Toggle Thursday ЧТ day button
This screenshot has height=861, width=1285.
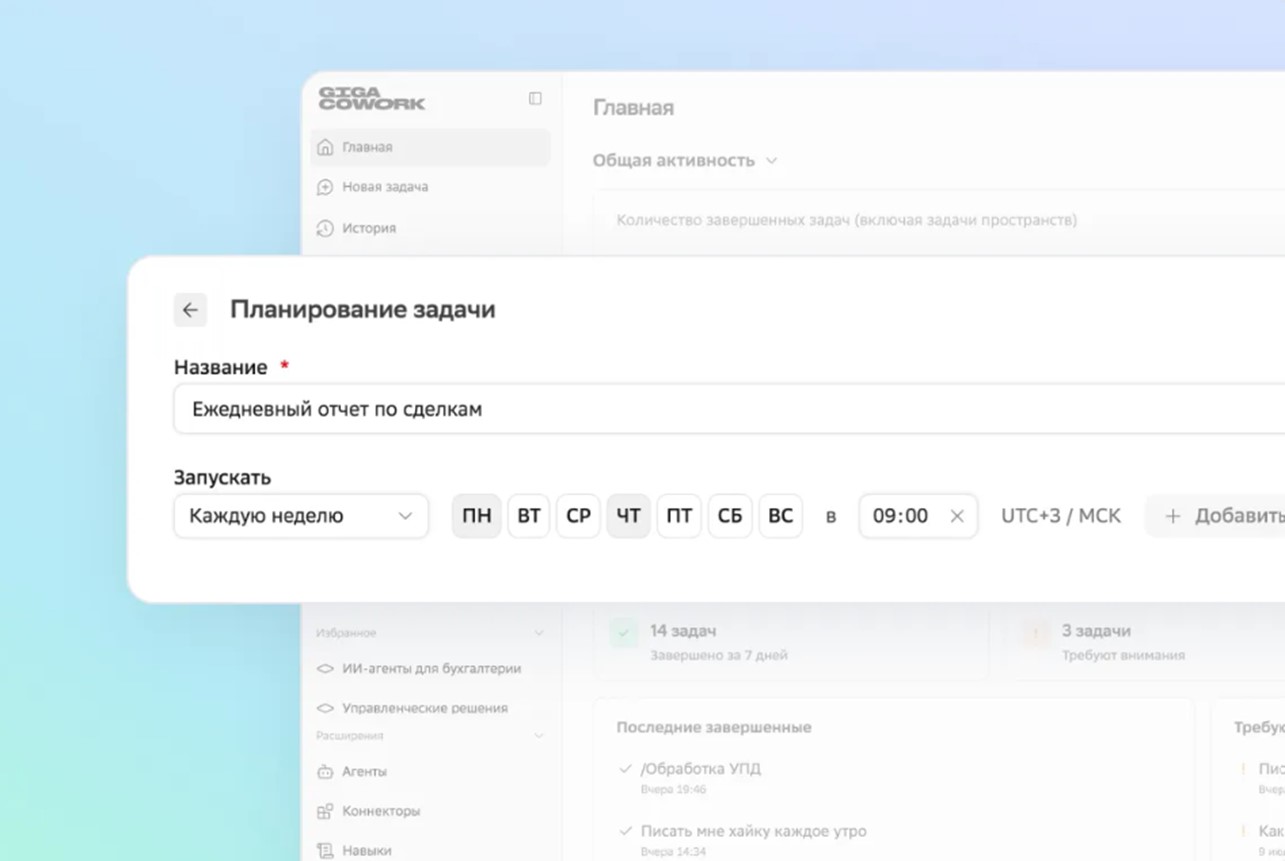(629, 516)
